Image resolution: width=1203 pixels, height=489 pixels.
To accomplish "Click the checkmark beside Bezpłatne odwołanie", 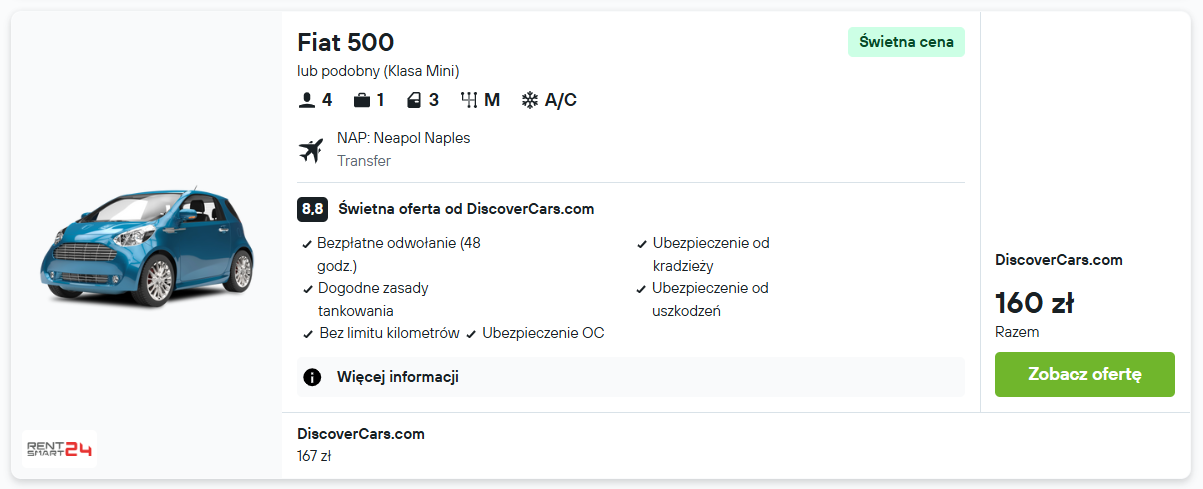I will click(x=308, y=244).
